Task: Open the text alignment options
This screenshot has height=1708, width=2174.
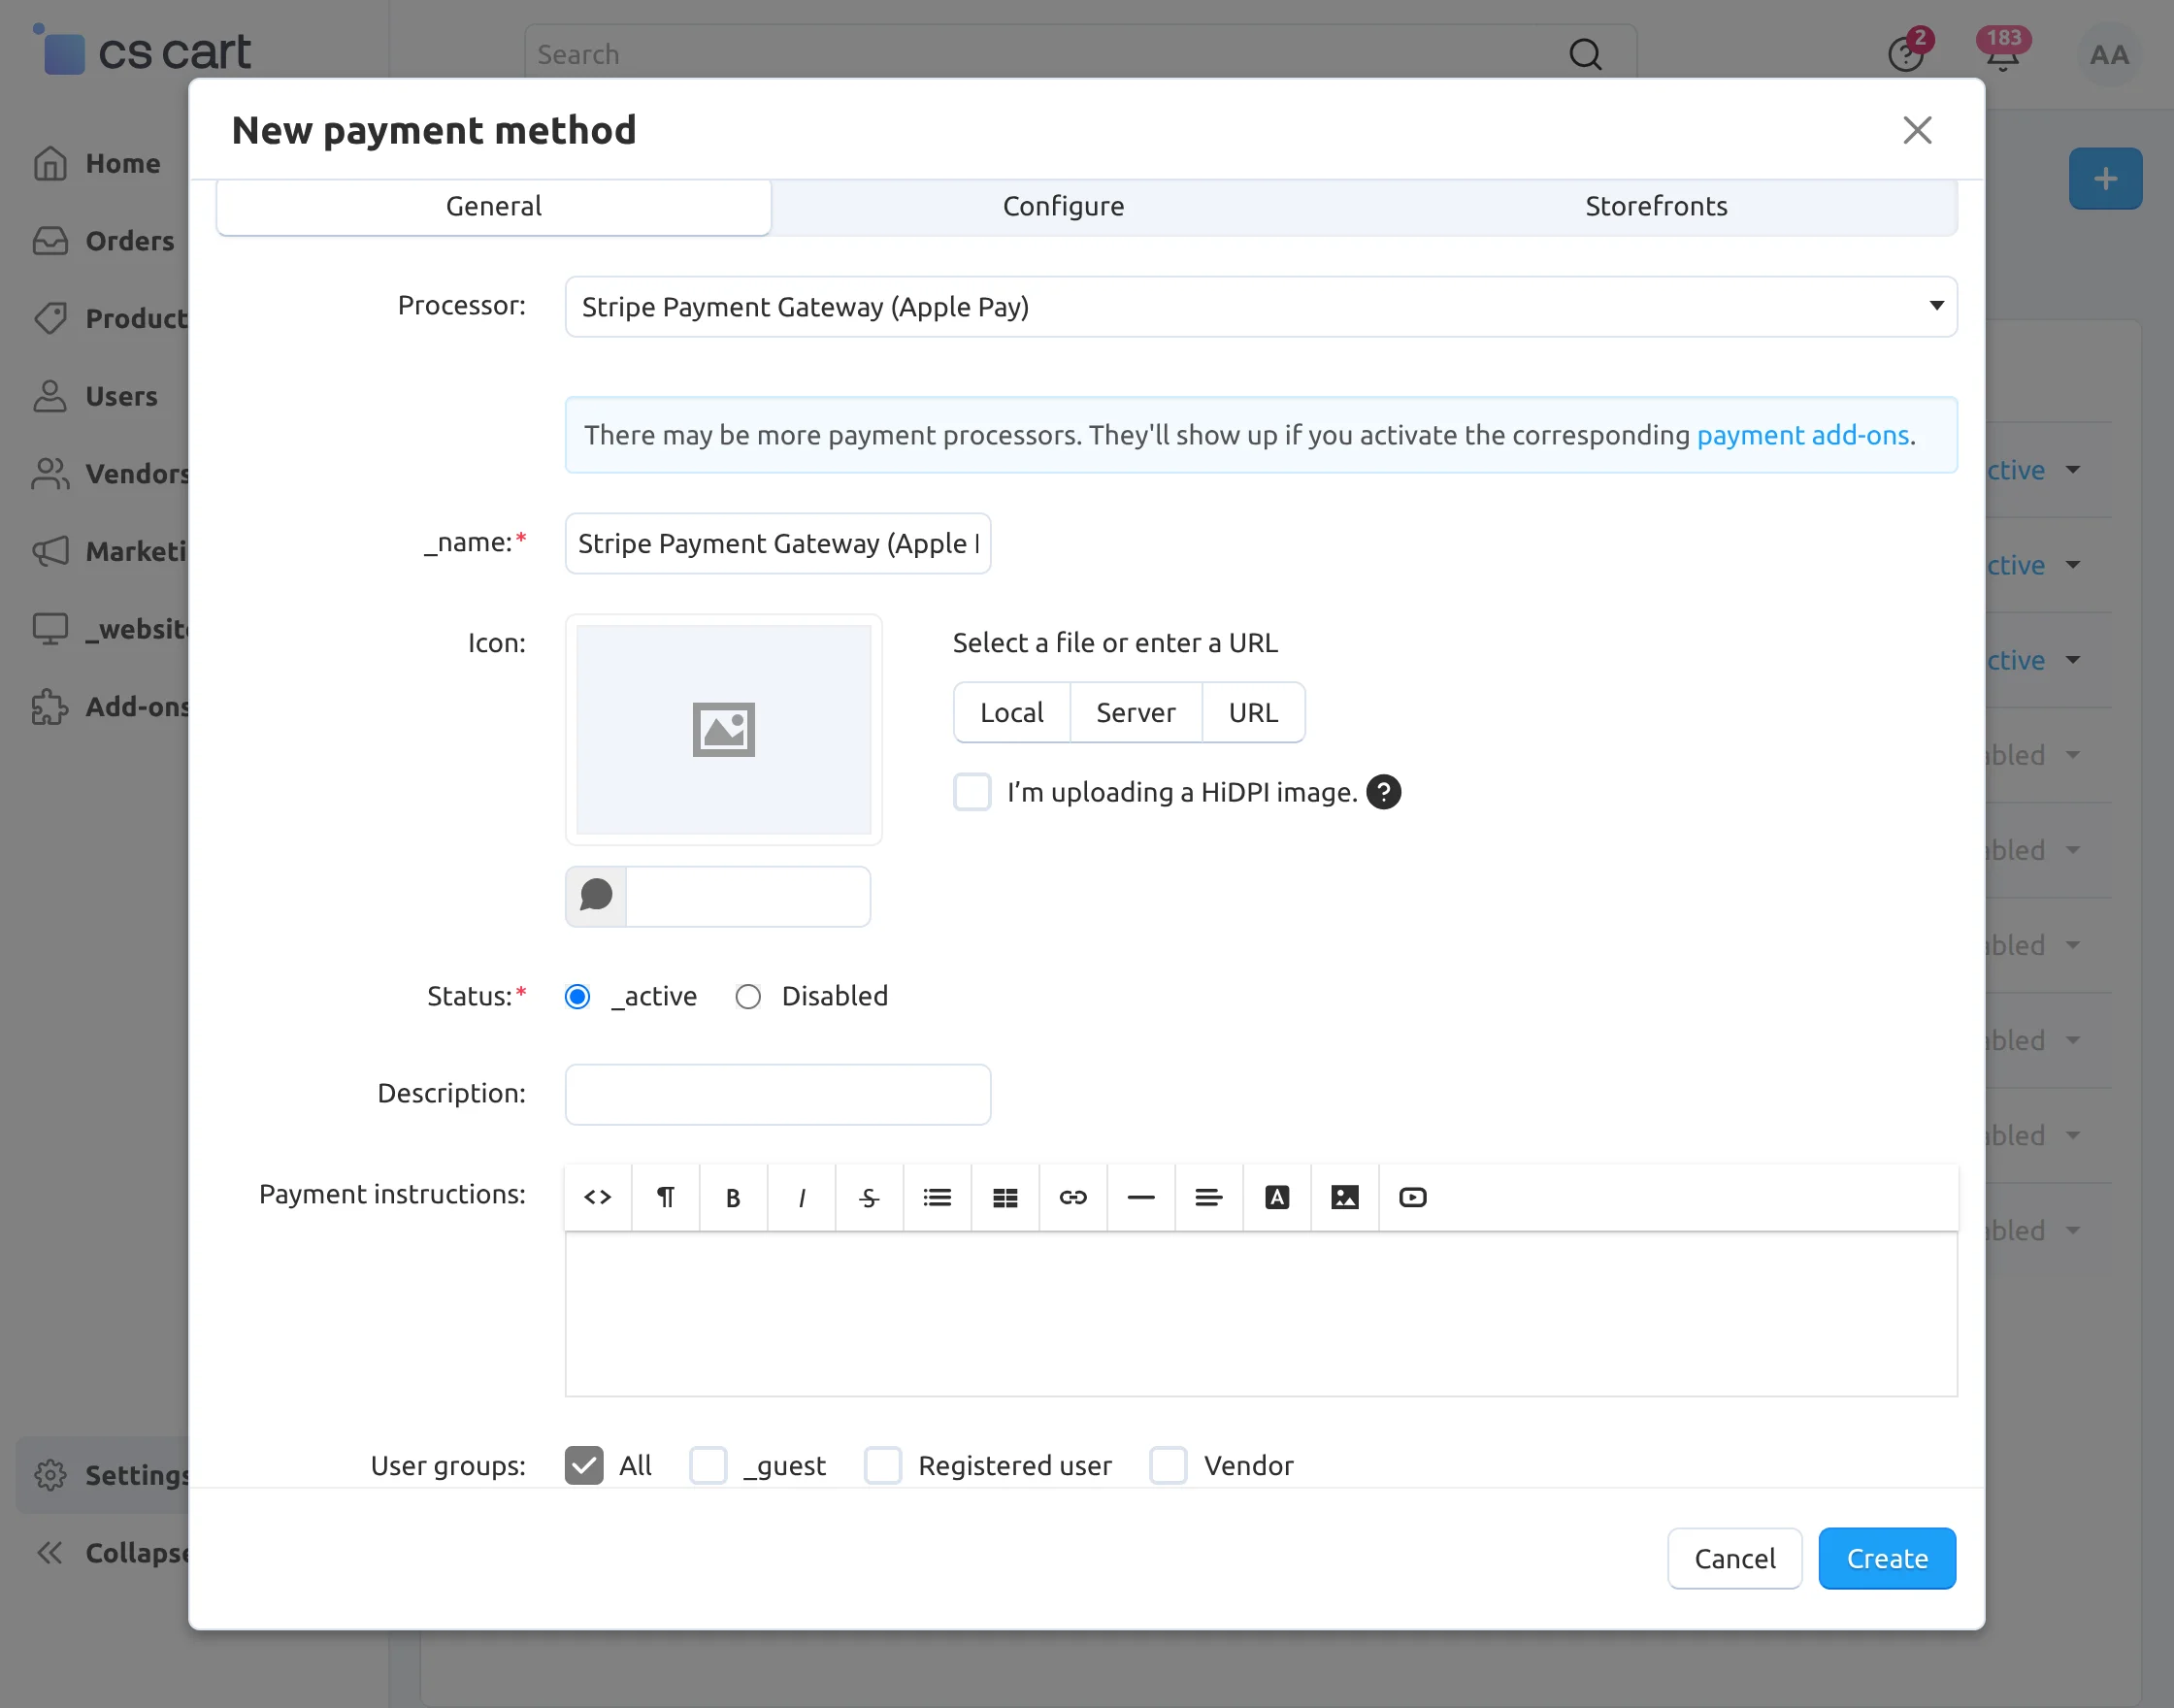Action: [1209, 1197]
